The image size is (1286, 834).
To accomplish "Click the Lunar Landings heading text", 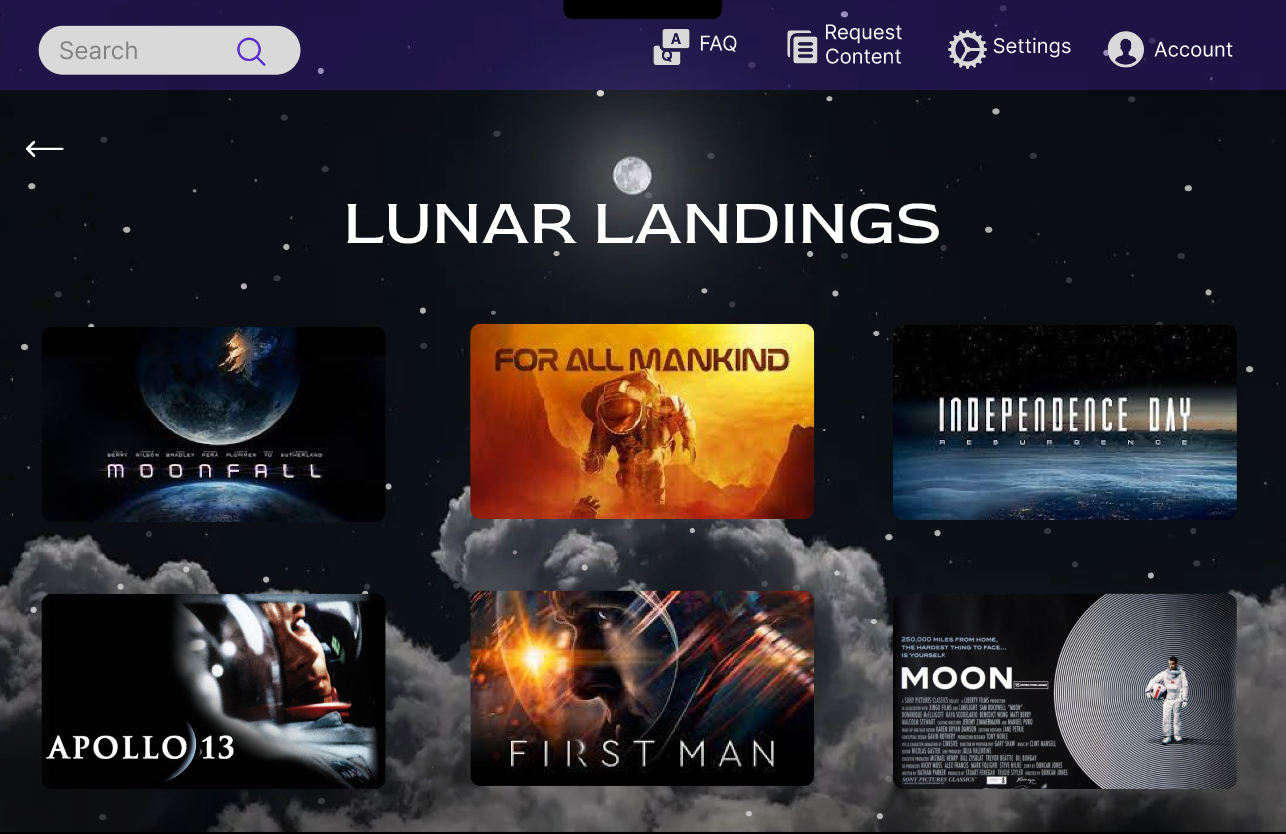I will 642,223.
